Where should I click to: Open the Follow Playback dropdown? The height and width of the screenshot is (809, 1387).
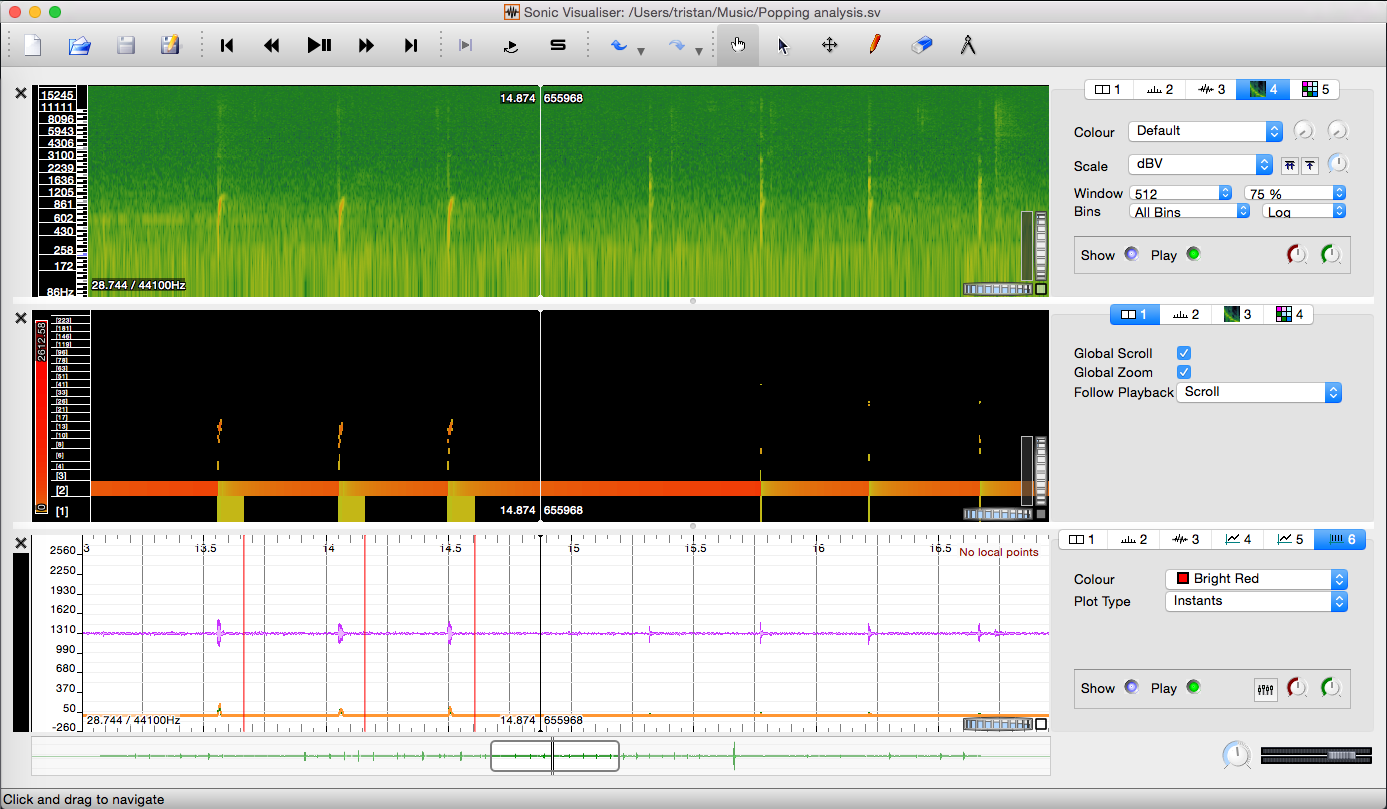pos(1258,392)
